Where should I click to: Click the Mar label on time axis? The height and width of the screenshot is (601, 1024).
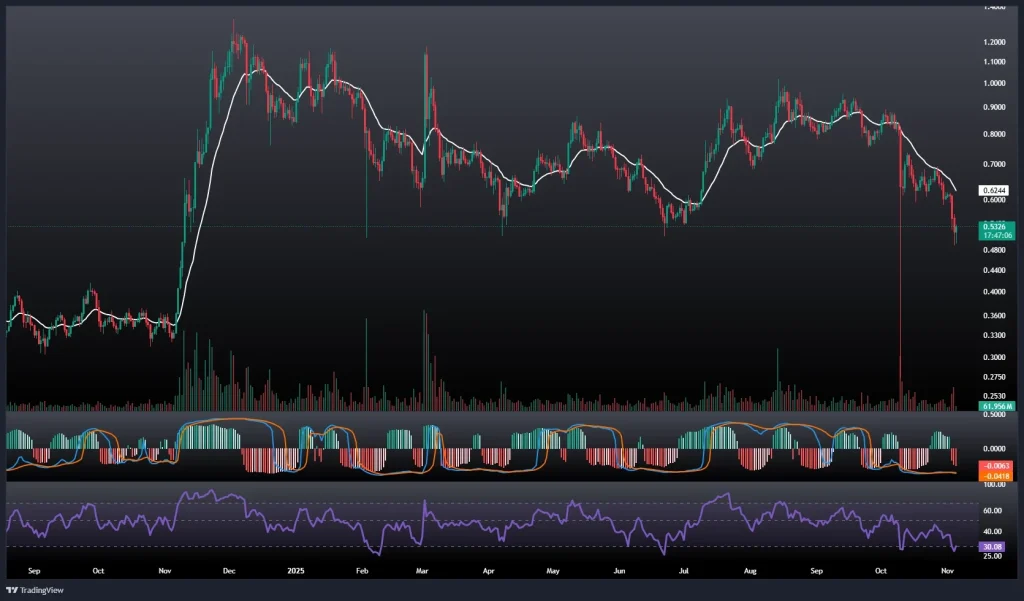tap(422, 570)
